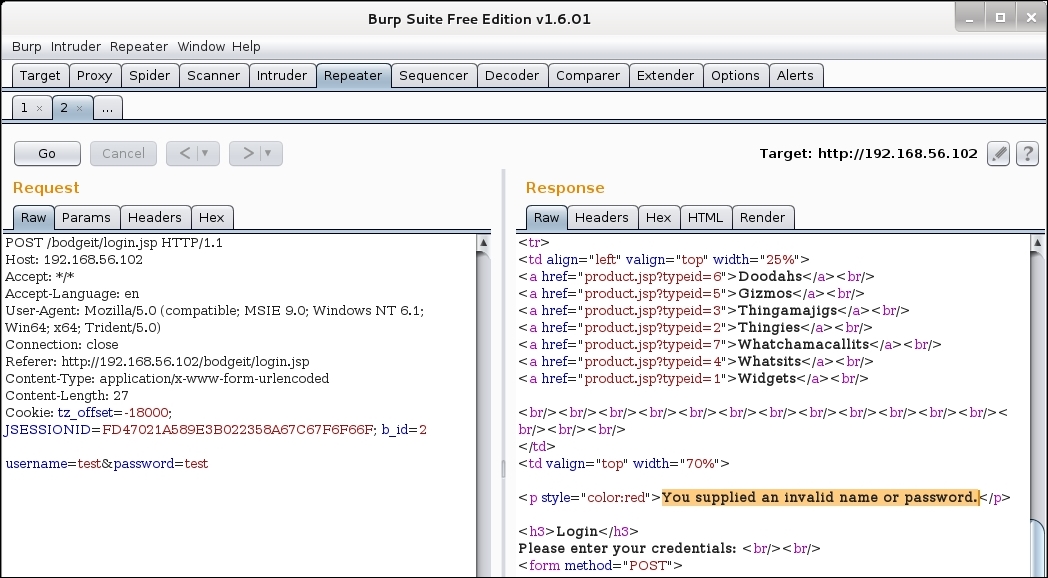Select the Repeater tool tab
Screen dimensions: 1048x578
353,76
